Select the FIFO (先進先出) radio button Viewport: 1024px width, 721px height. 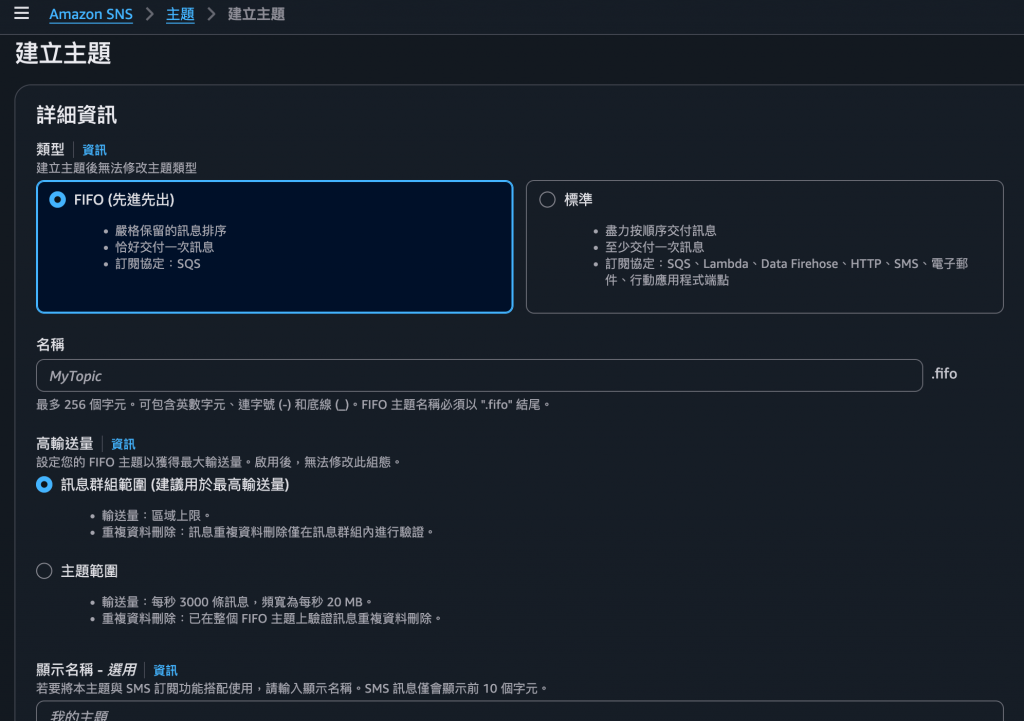click(57, 200)
